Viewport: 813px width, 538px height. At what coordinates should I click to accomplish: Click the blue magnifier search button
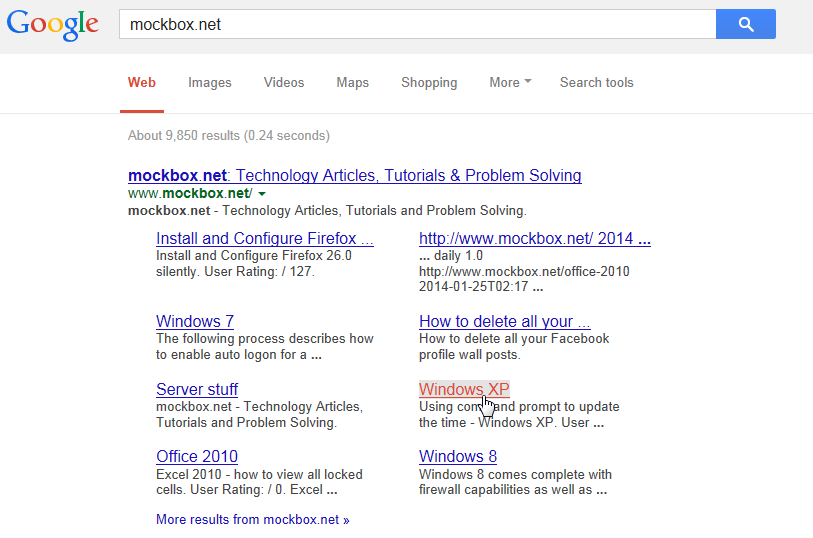(x=746, y=24)
